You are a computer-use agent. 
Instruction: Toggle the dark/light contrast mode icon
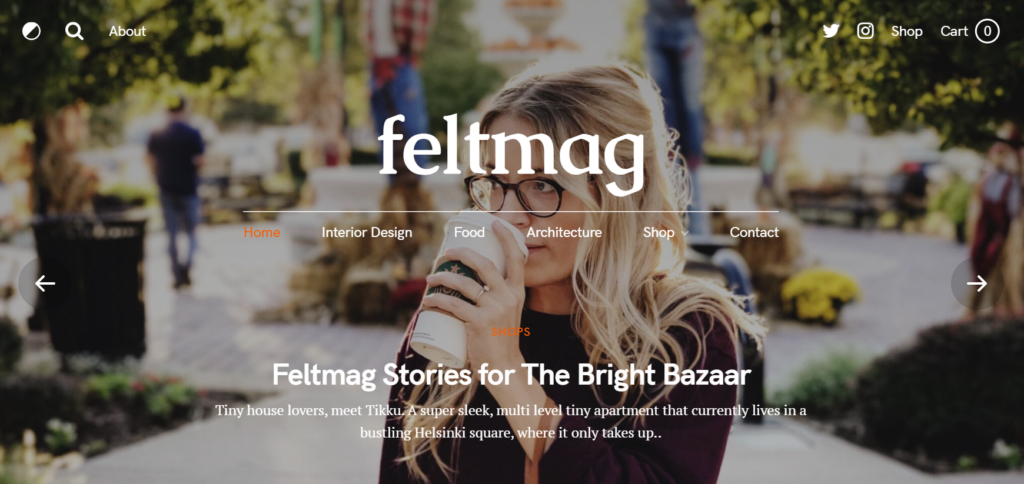(x=31, y=31)
